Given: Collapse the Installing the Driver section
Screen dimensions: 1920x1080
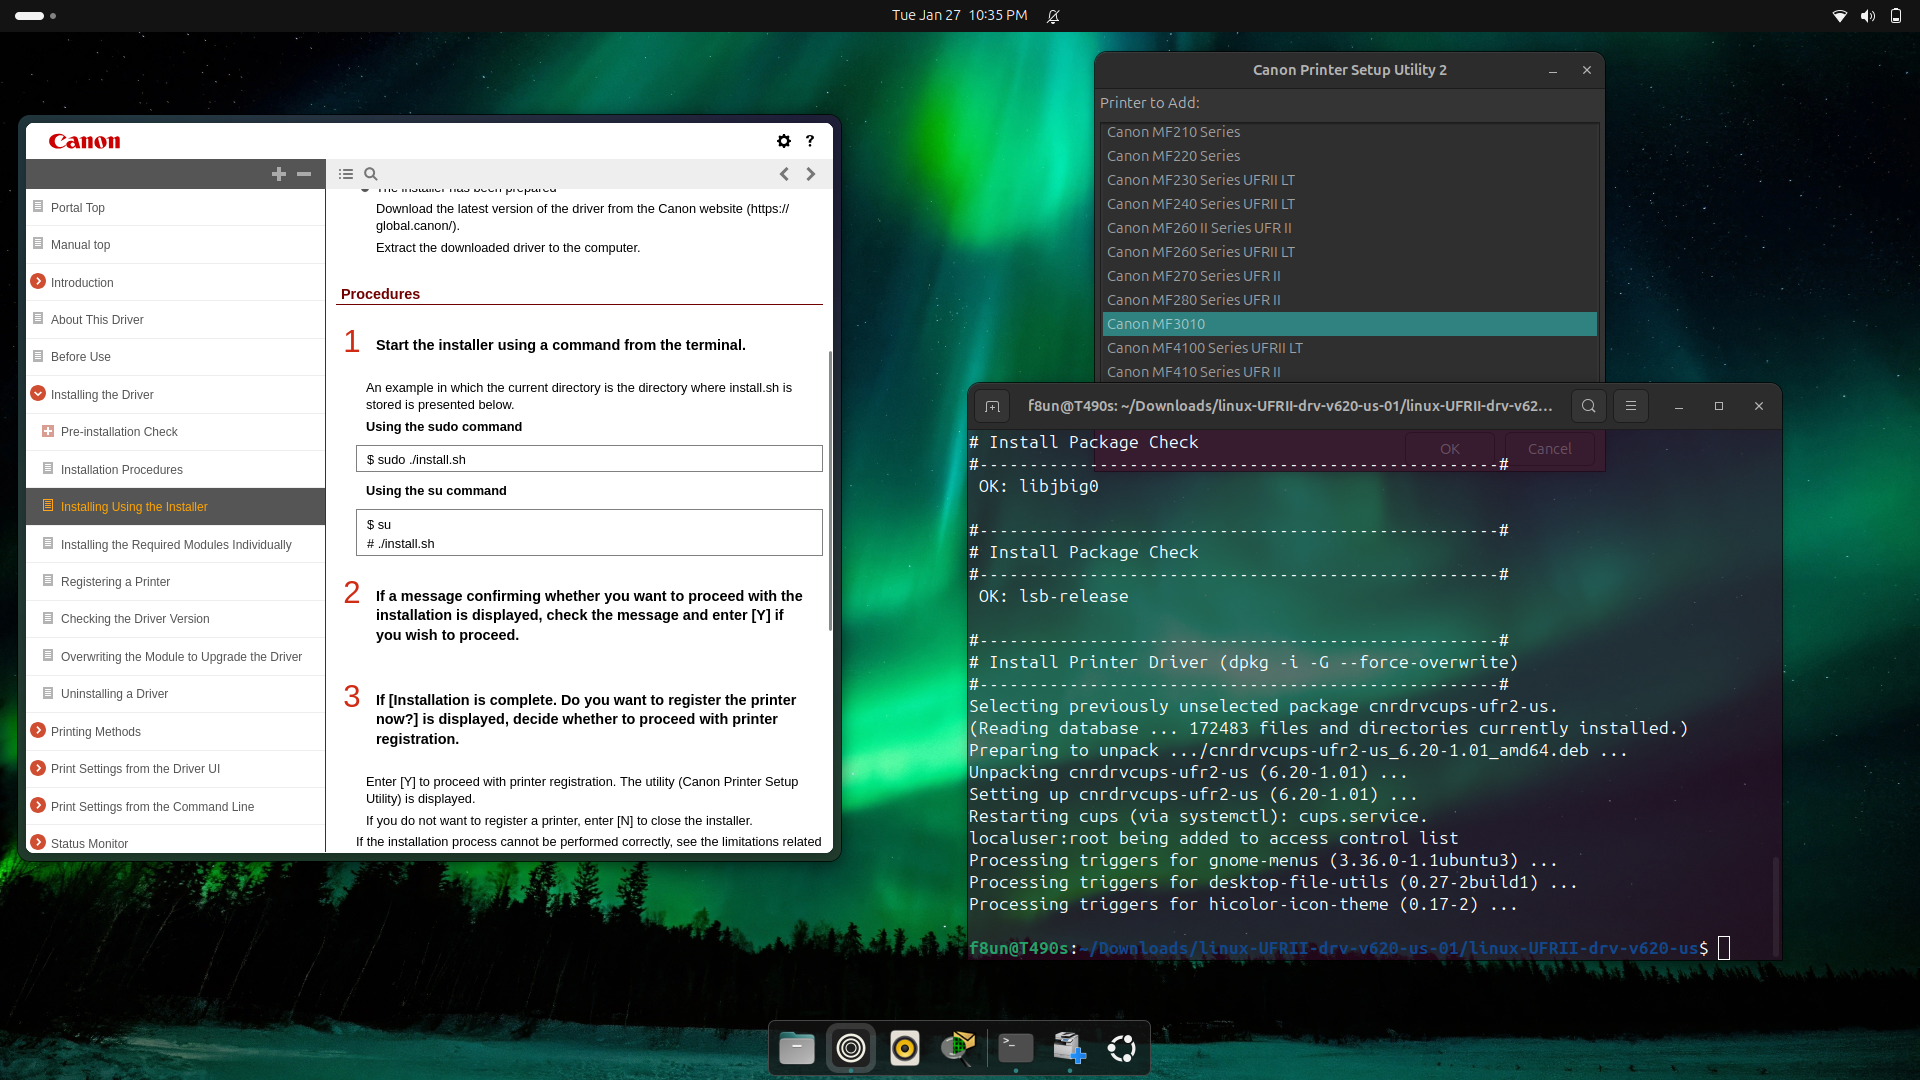Looking at the screenshot, I should (x=38, y=394).
